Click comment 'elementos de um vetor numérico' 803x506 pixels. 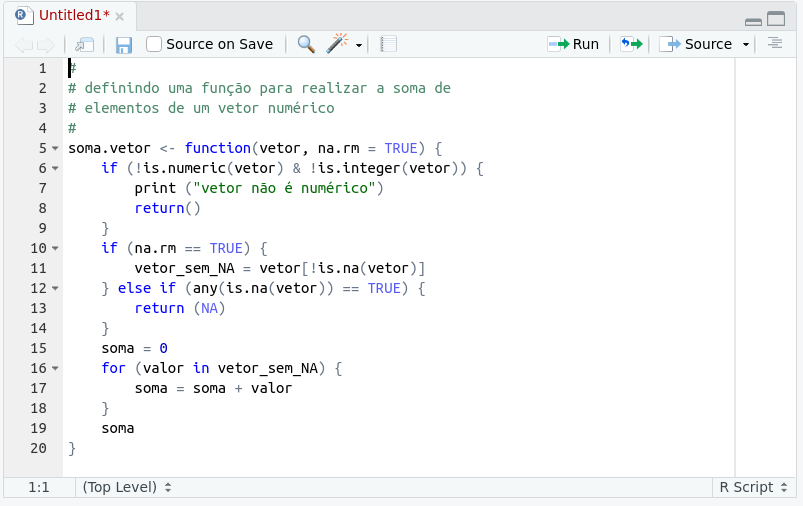click(209, 109)
